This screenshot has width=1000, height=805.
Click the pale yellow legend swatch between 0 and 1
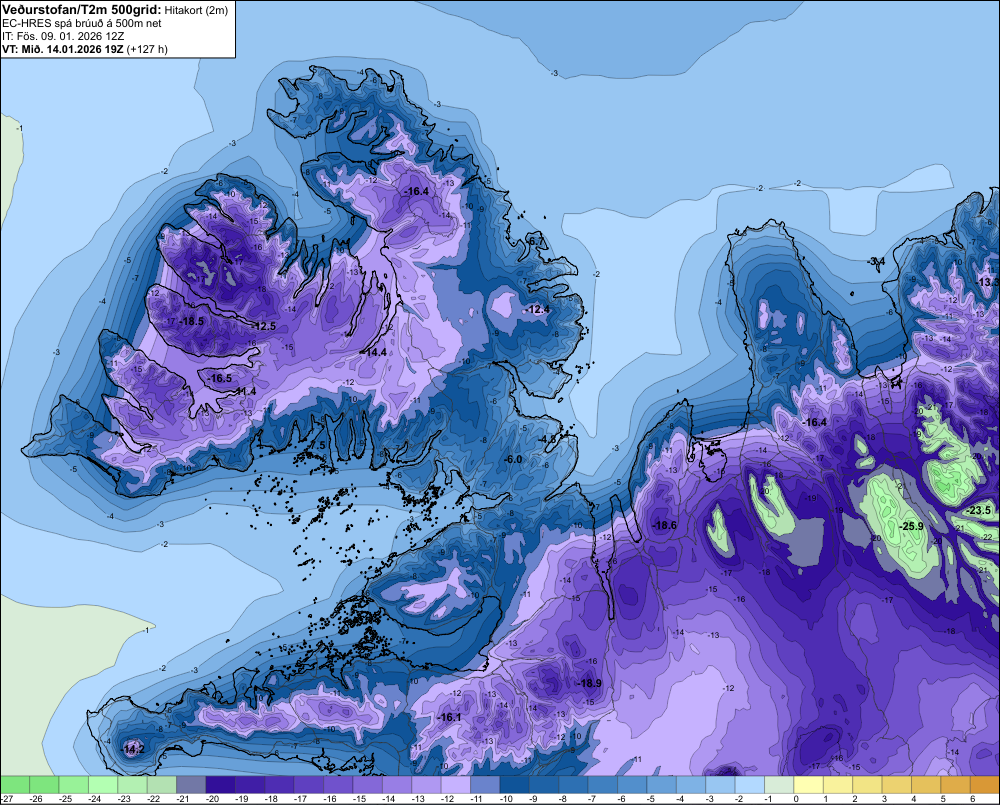(807, 785)
